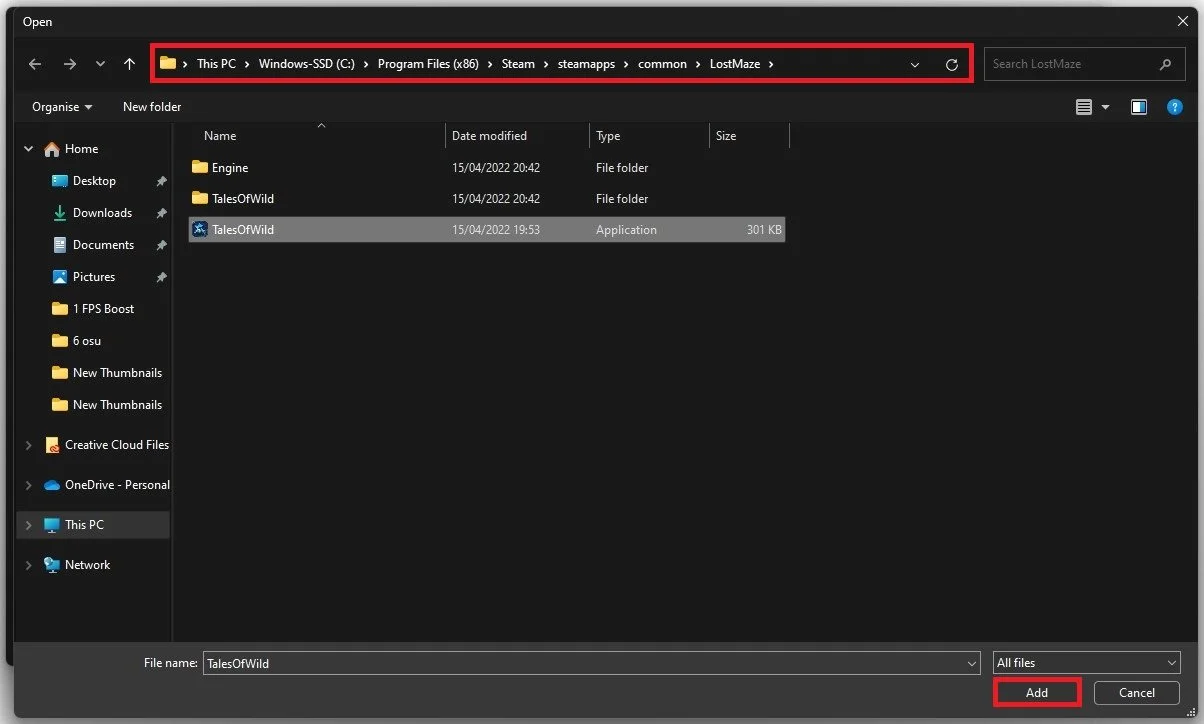Screen dimensions: 1204x724
Task: Open Home in the sidebar
Action: click(81, 149)
